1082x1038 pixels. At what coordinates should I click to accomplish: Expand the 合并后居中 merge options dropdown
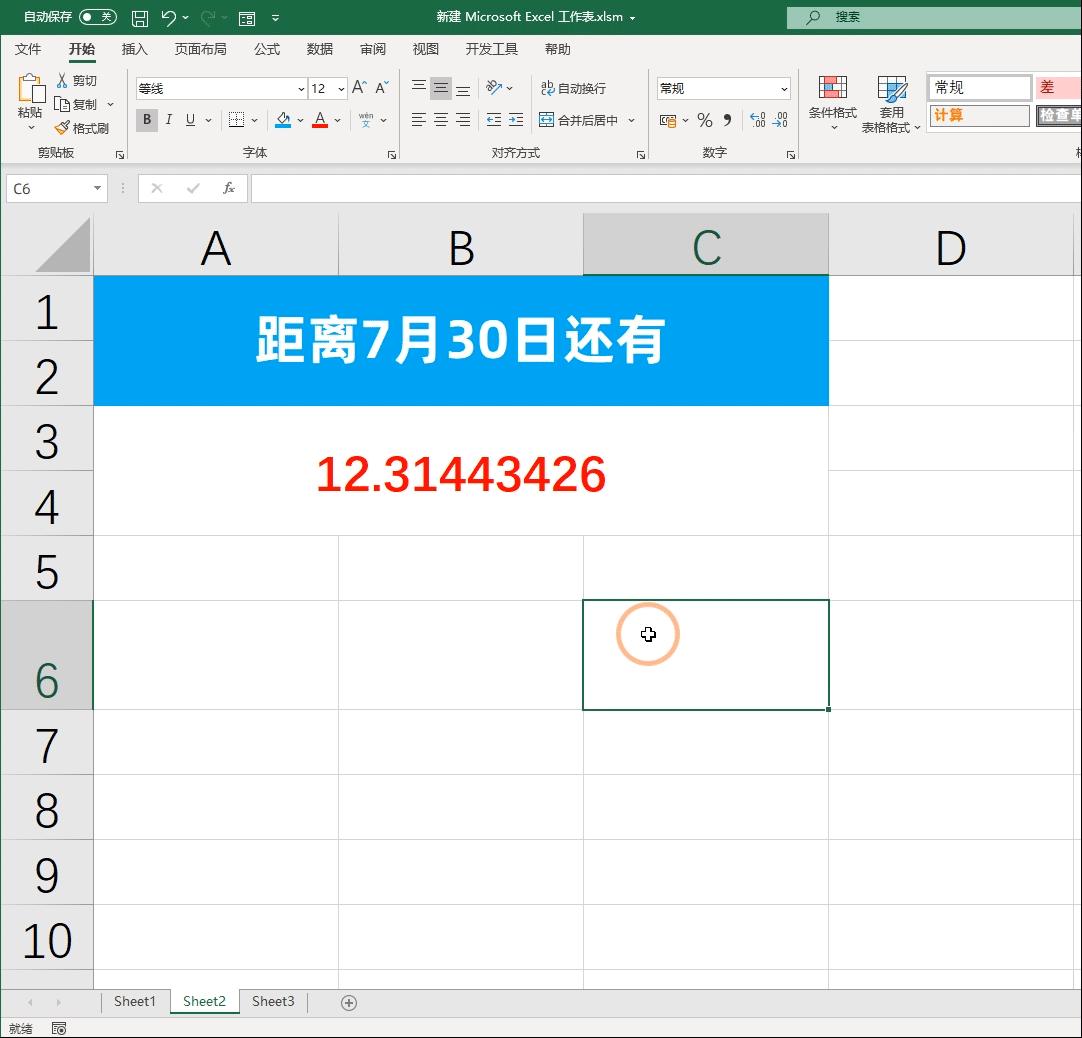(630, 120)
